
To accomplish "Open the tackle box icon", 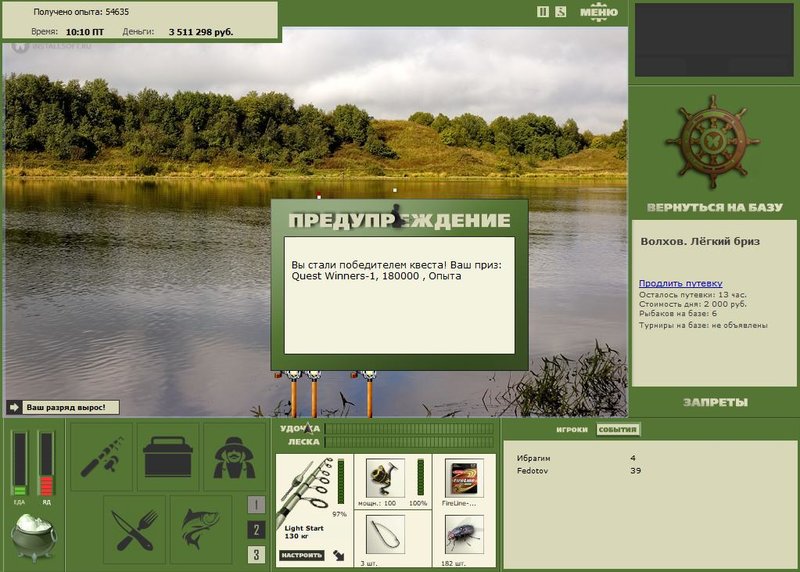I will (x=168, y=456).
